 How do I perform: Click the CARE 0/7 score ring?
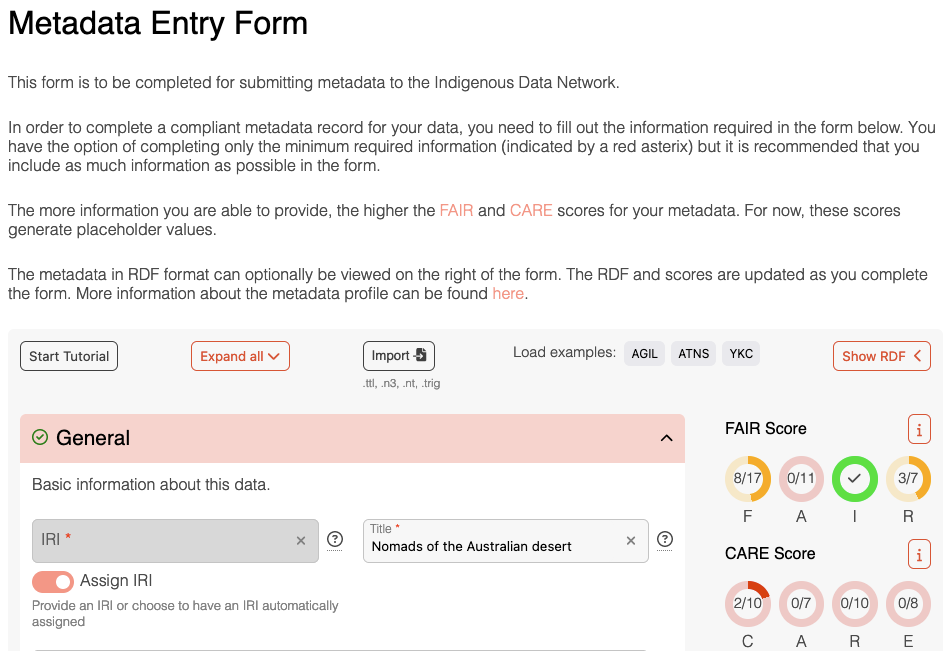801,603
